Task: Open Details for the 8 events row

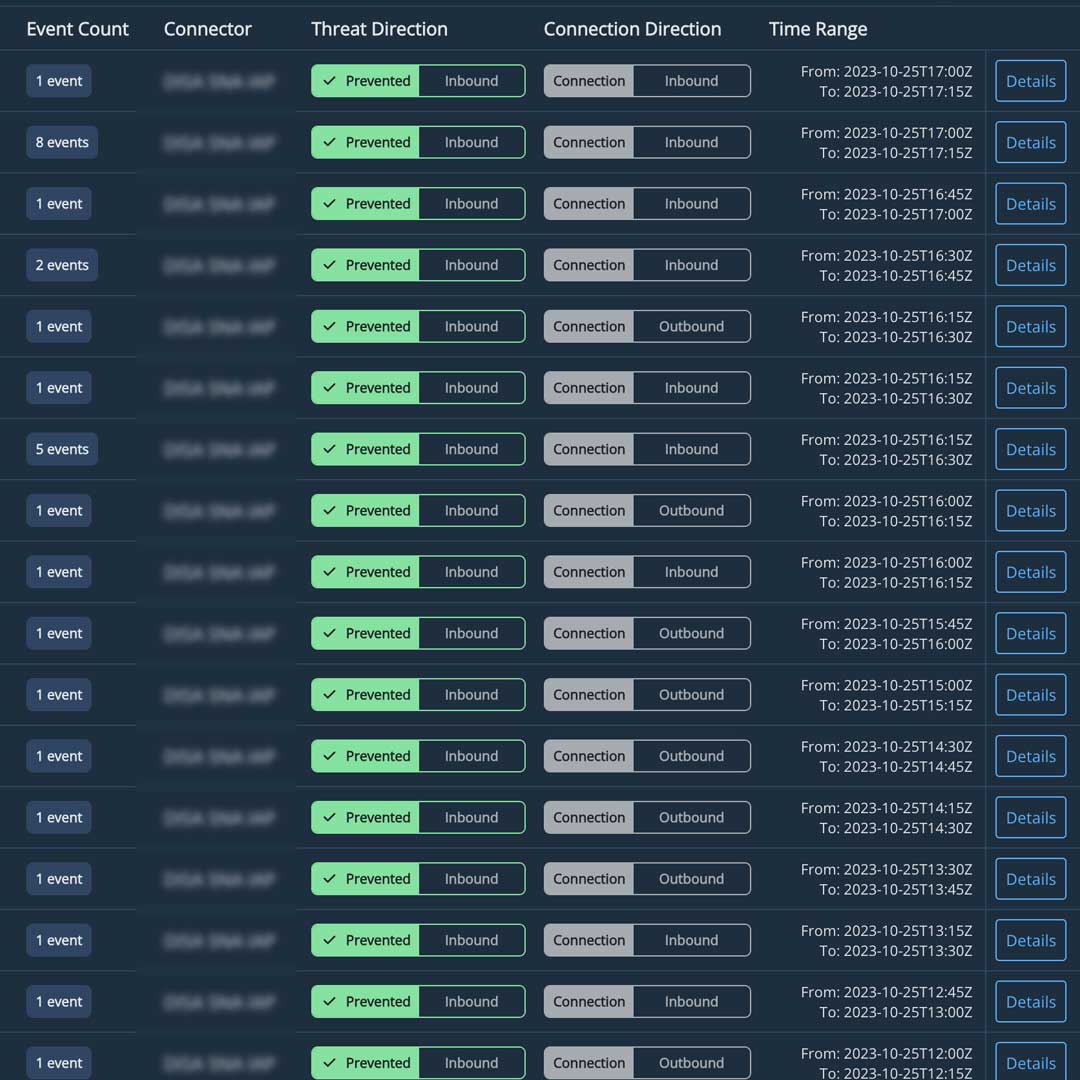Action: (1030, 143)
